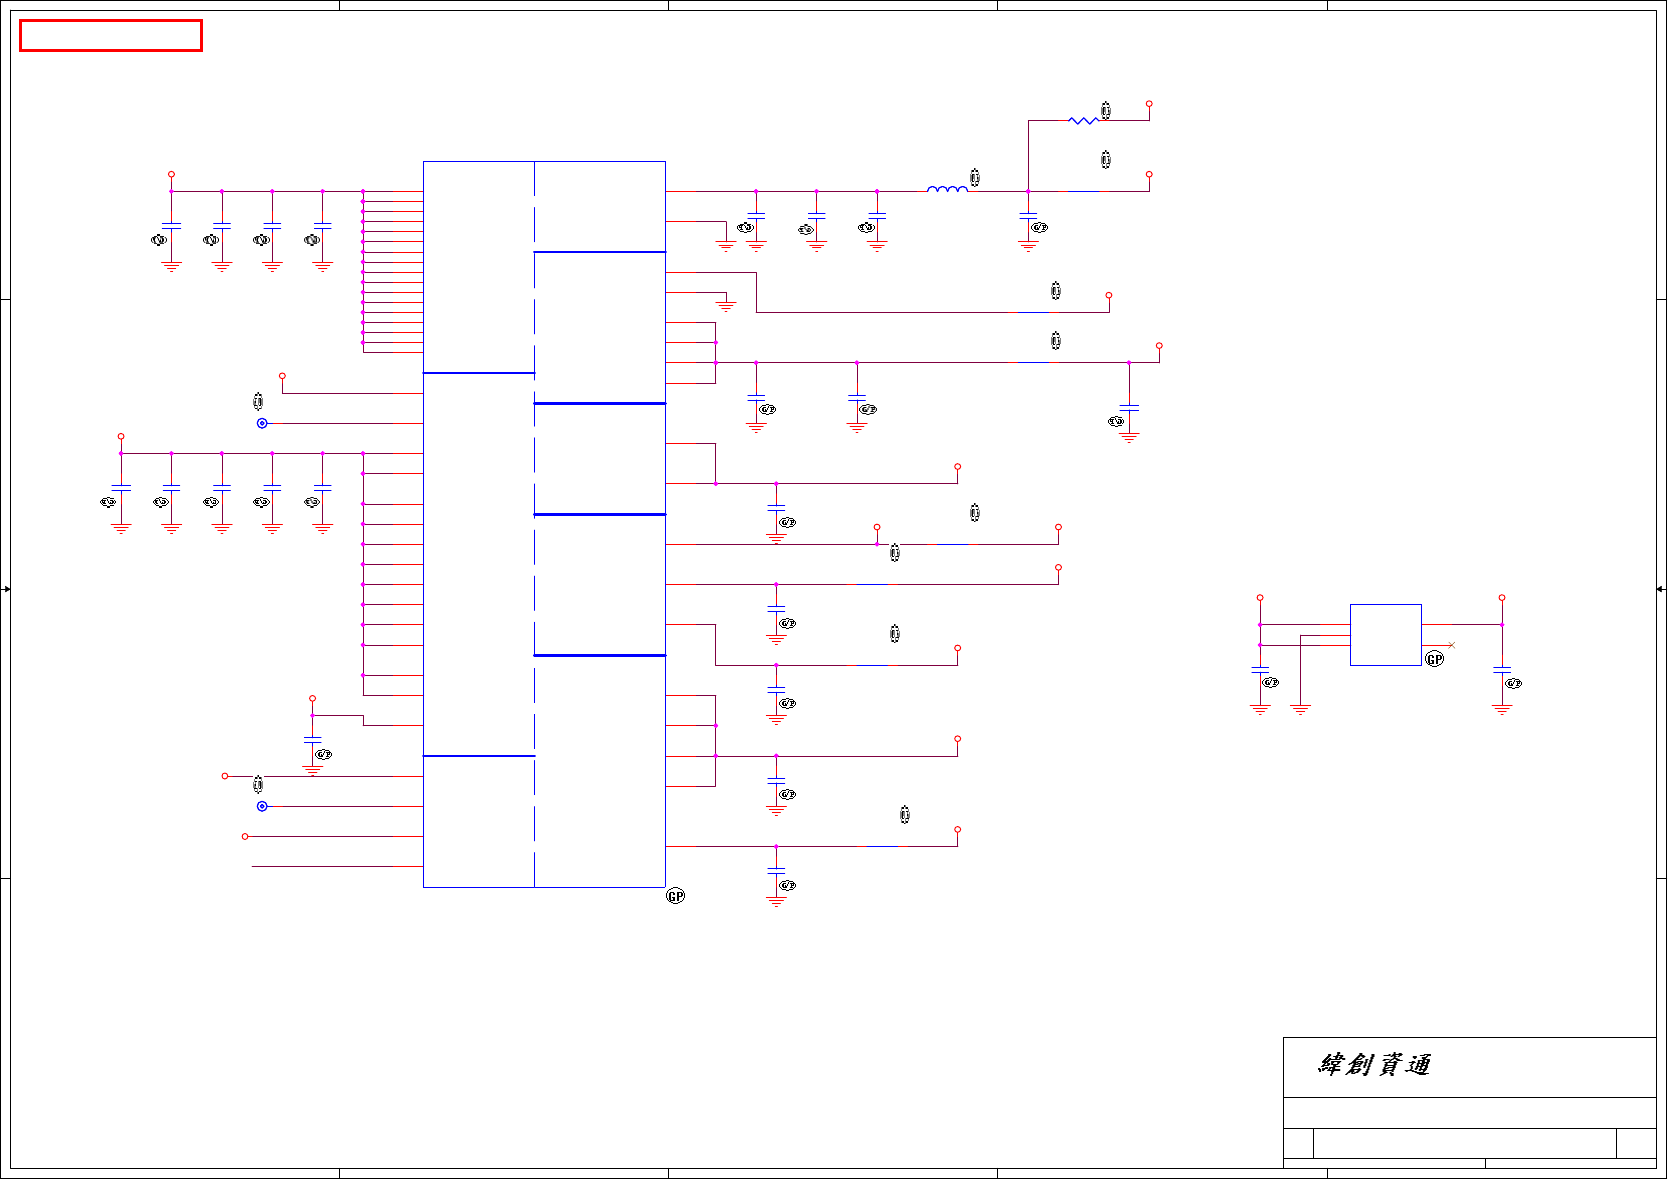This screenshot has height=1179, width=1668.
Task: Select the 緯創資通 logo in the title block
Action: [1375, 1065]
